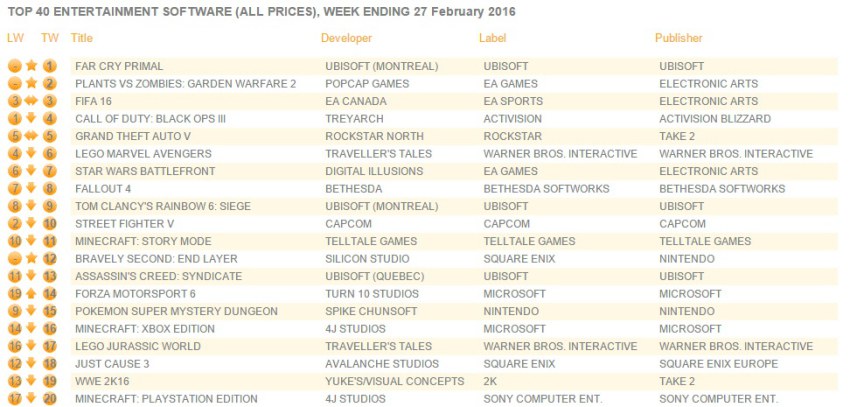Viewport: 850px width, 407px height.
Task: Click the this-week rank 10 badge
Action: (50, 223)
